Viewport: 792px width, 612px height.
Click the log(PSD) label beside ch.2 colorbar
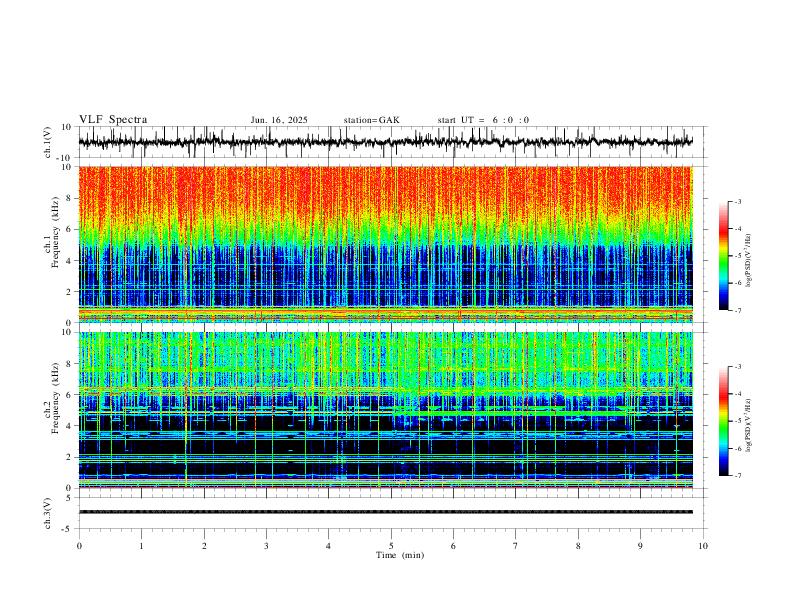coord(748,425)
